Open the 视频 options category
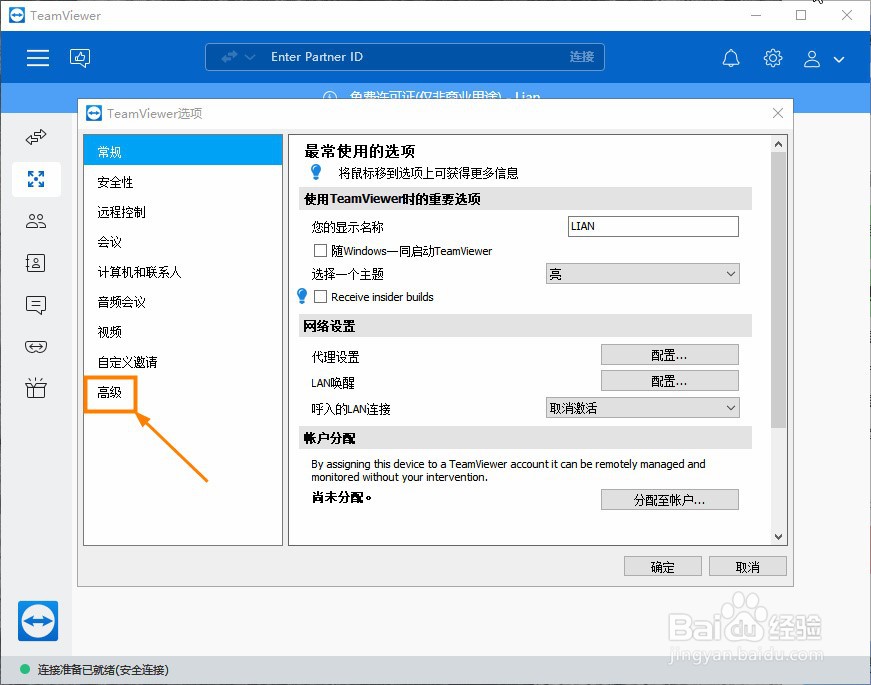This screenshot has height=685, width=871. click(x=183, y=332)
